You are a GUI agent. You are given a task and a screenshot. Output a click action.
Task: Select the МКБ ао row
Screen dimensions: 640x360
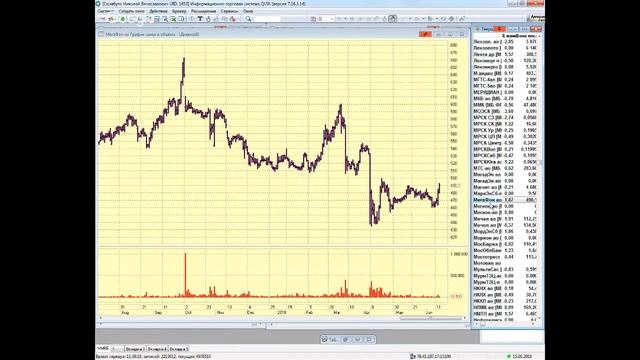[x=506, y=98]
